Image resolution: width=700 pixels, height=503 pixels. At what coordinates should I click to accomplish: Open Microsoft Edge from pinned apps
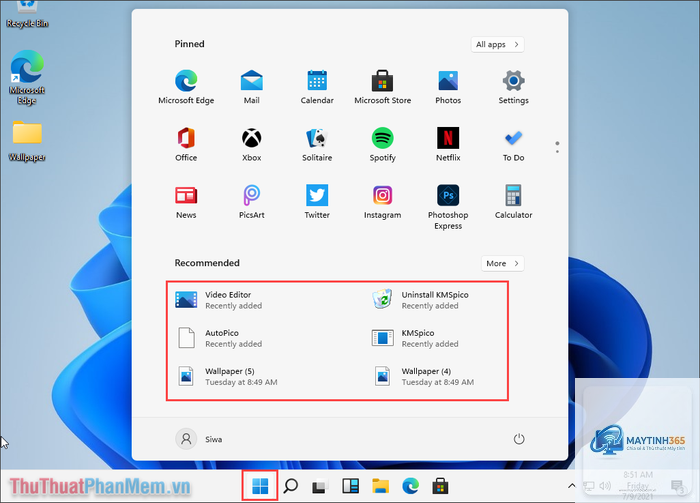click(x=186, y=87)
